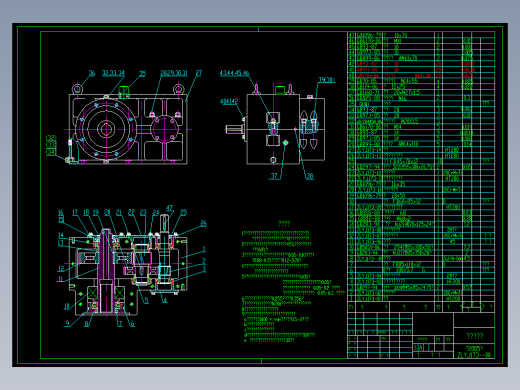This screenshot has height=390, width=520.
Task: Click section view callout number 24
Action: point(156,213)
